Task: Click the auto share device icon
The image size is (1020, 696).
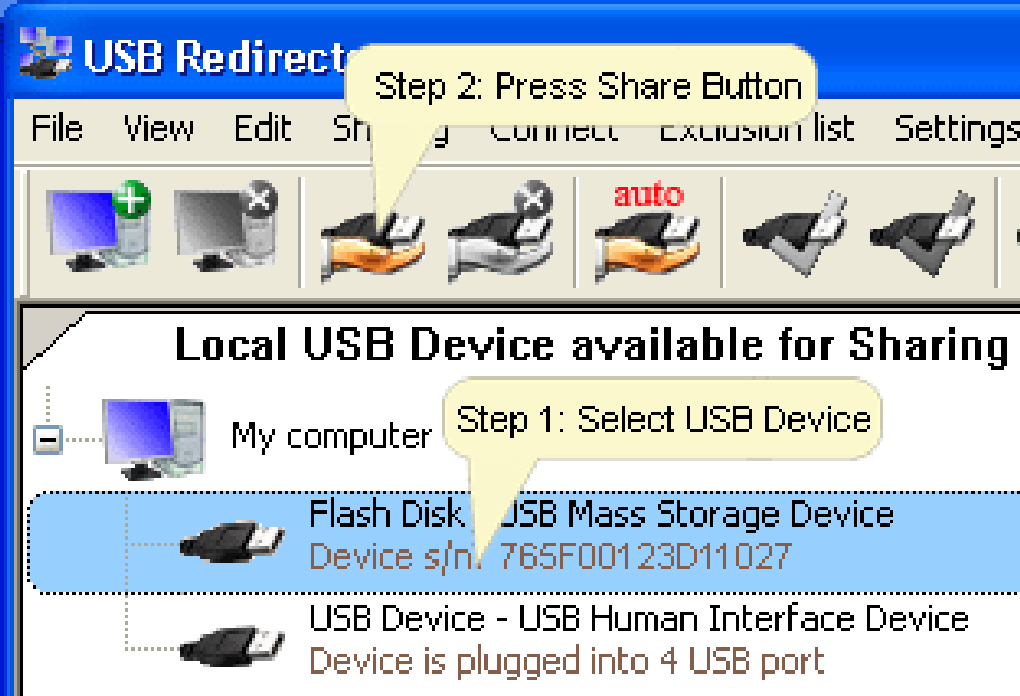Action: click(x=647, y=231)
